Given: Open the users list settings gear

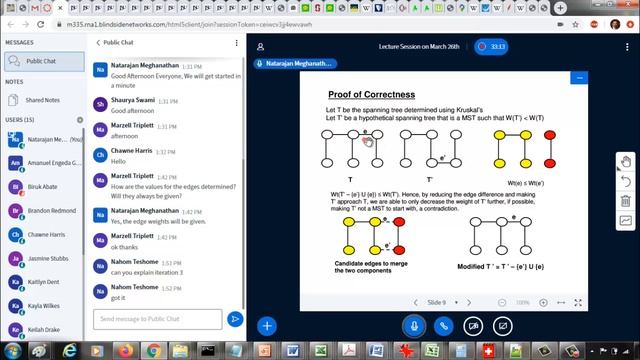Looking at the screenshot, I should (x=80, y=120).
